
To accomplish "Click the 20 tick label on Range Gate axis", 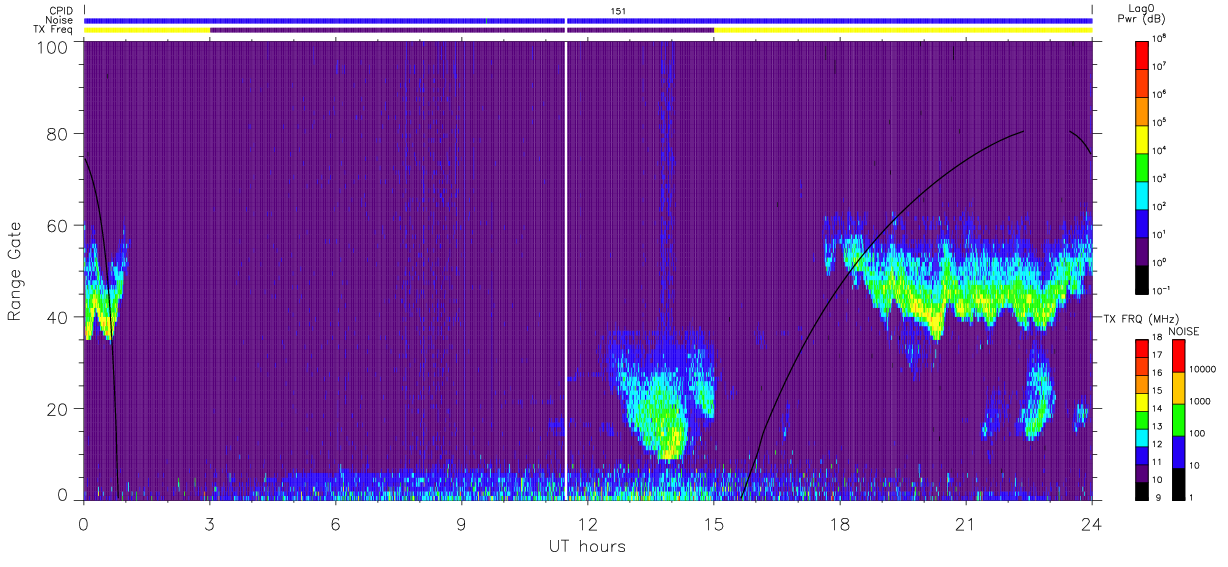I will pyautogui.click(x=57, y=409).
